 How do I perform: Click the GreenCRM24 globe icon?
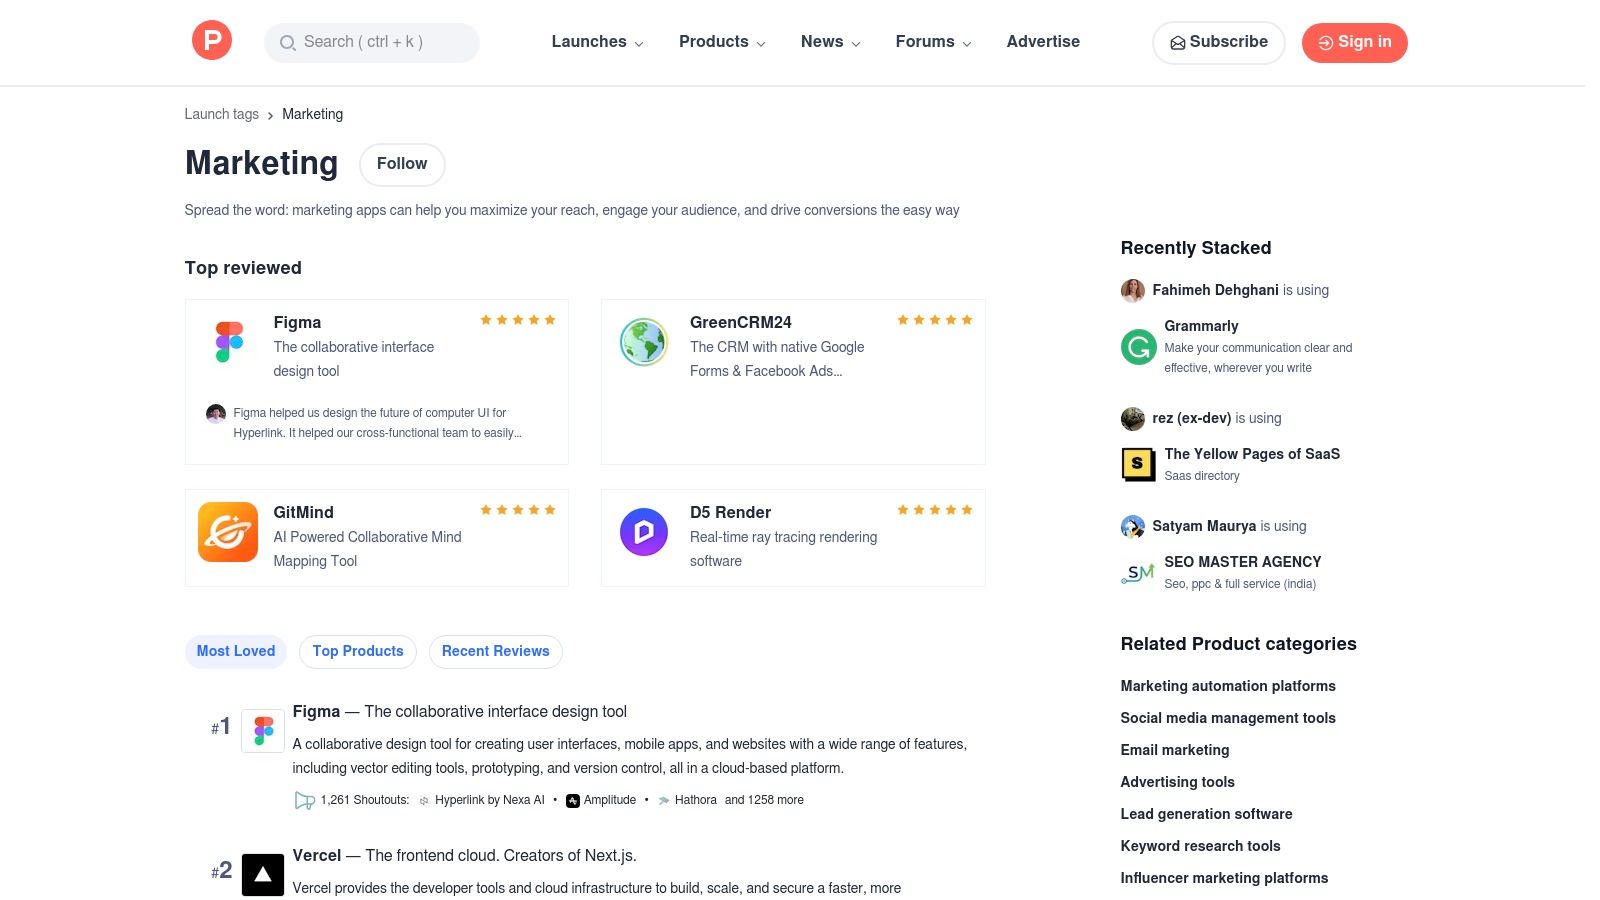[643, 341]
